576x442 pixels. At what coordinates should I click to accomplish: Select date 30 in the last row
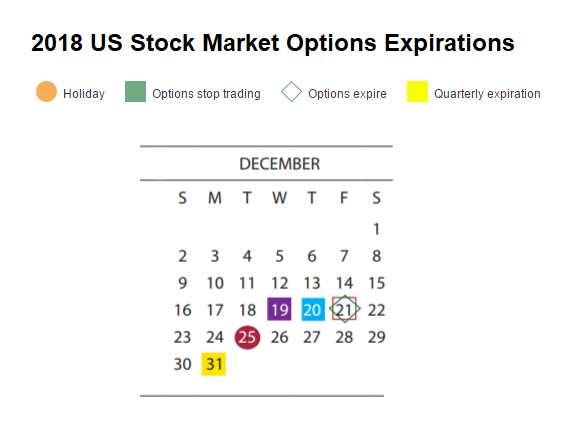point(183,364)
